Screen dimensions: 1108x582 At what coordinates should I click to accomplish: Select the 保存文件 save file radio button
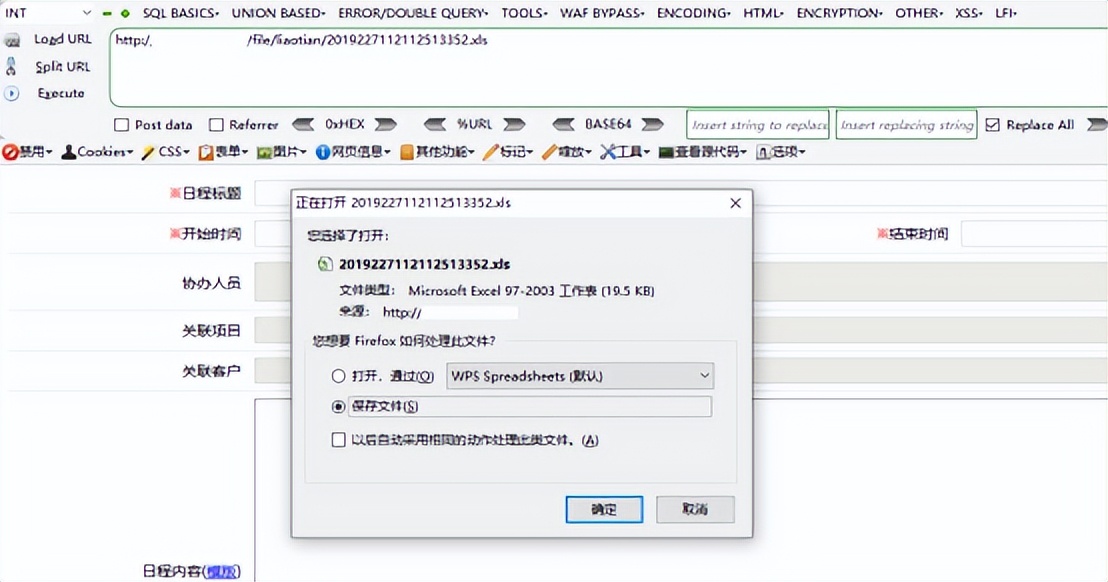coord(338,407)
